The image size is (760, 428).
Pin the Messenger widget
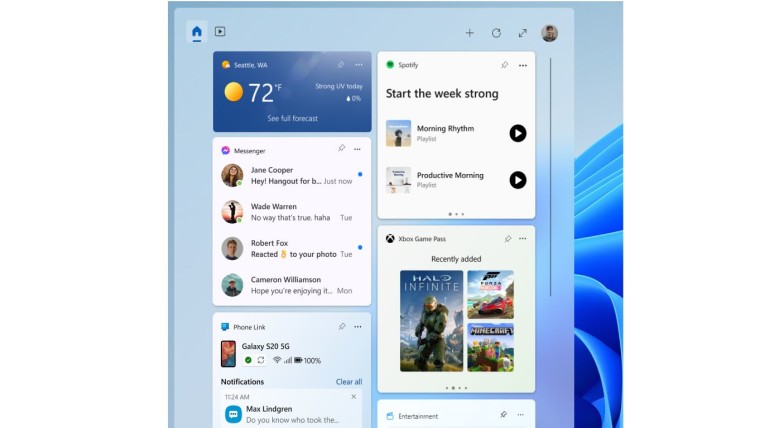pos(341,149)
